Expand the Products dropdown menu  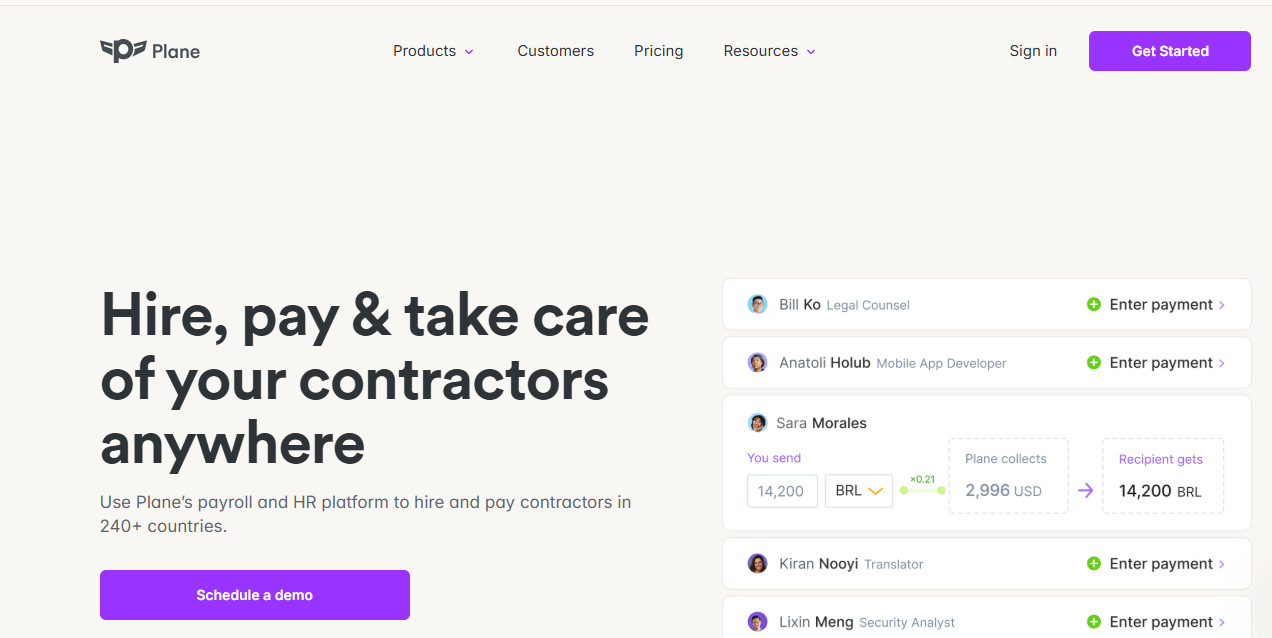click(433, 51)
